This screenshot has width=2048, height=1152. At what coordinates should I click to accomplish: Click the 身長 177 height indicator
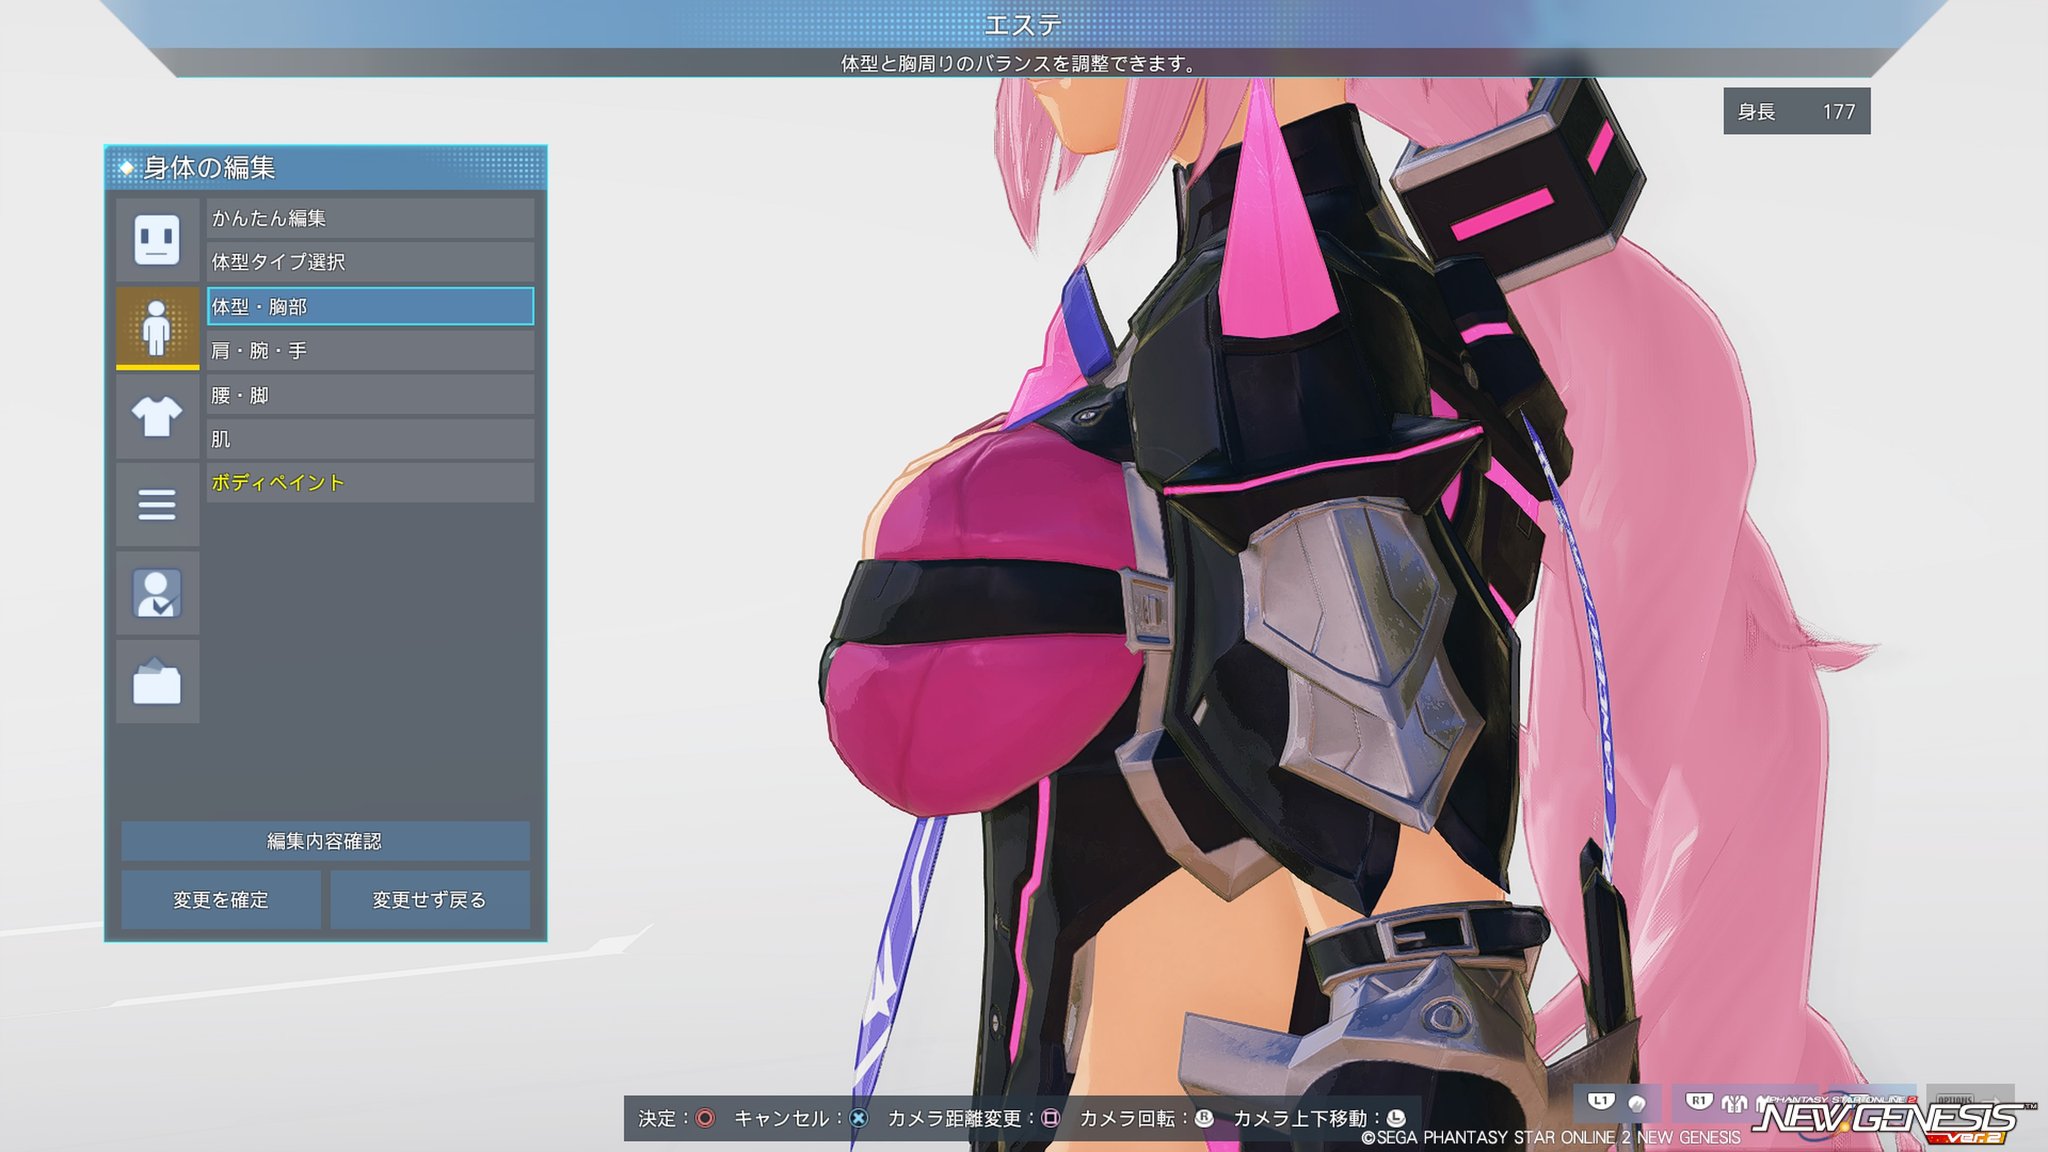[x=1796, y=112]
